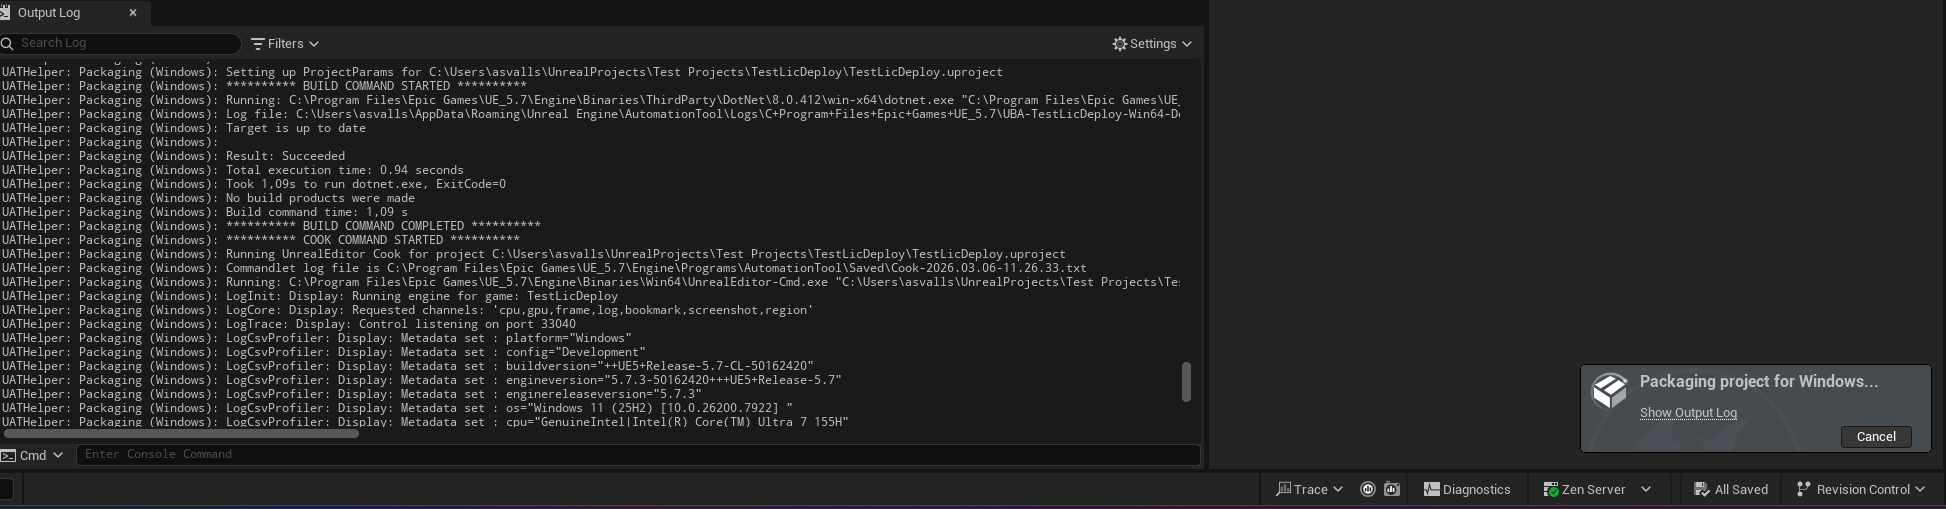Screen dimensions: 1946x509
Task: Click the trace snapshot camera icon
Action: (1391, 489)
